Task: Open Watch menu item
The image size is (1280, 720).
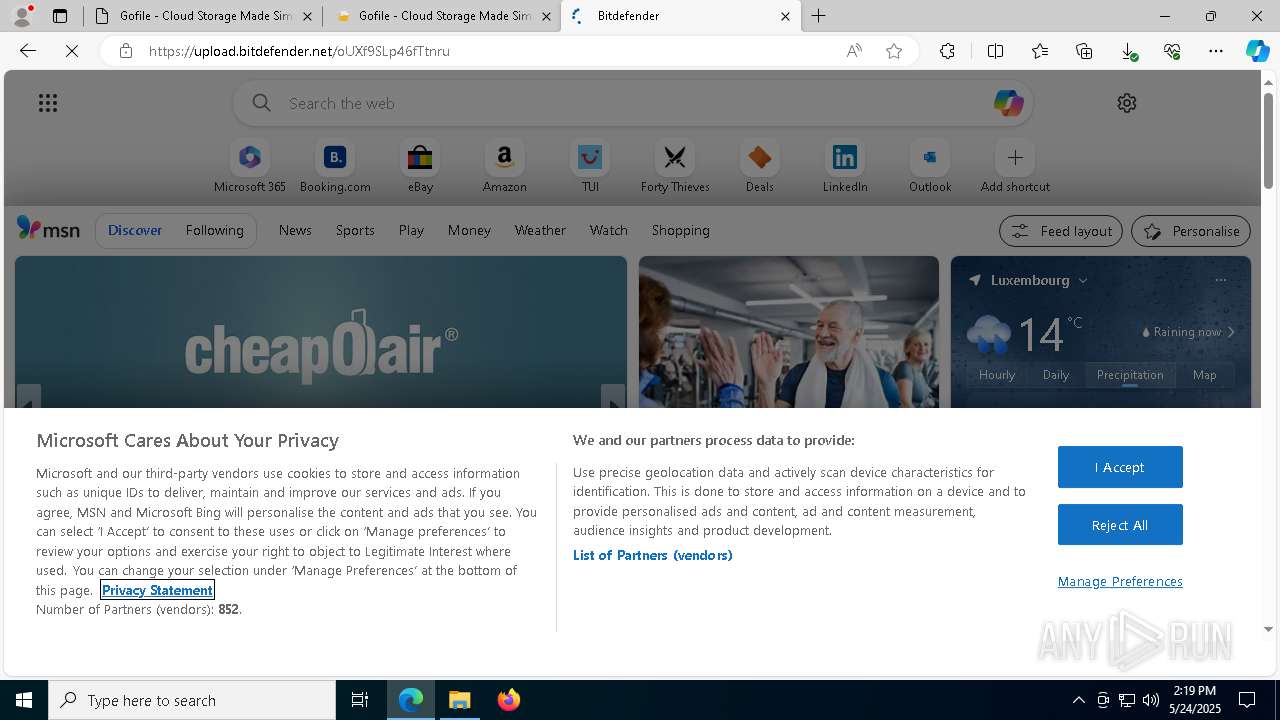Action: (609, 230)
